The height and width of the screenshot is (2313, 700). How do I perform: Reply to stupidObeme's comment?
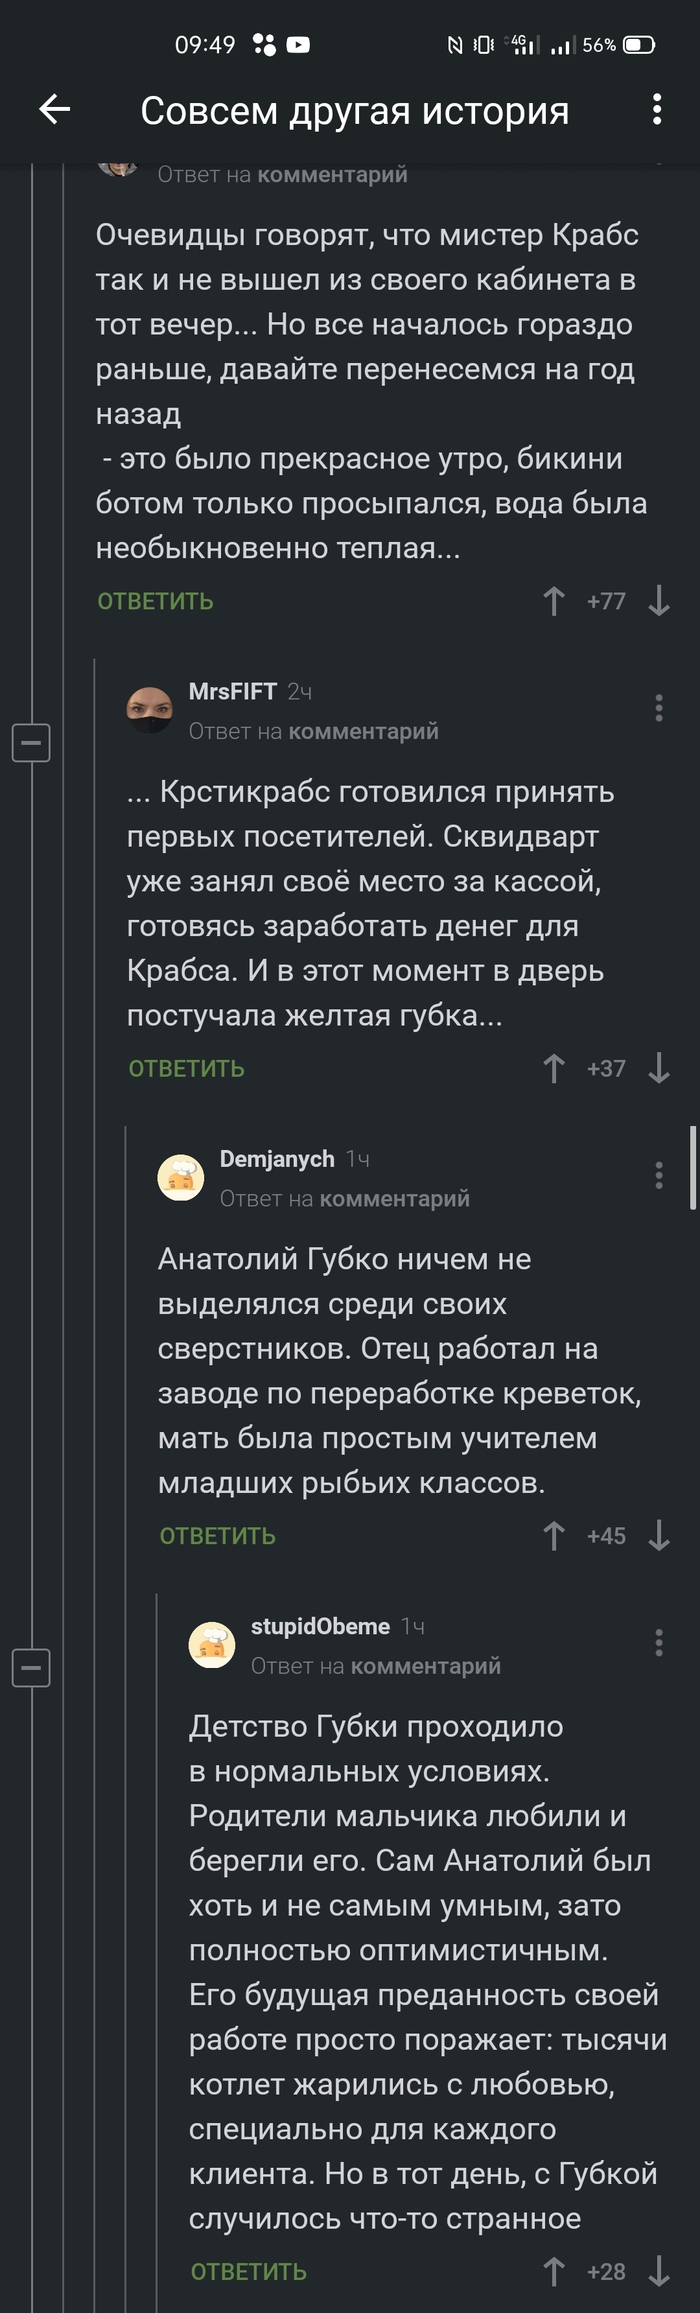[249, 2272]
